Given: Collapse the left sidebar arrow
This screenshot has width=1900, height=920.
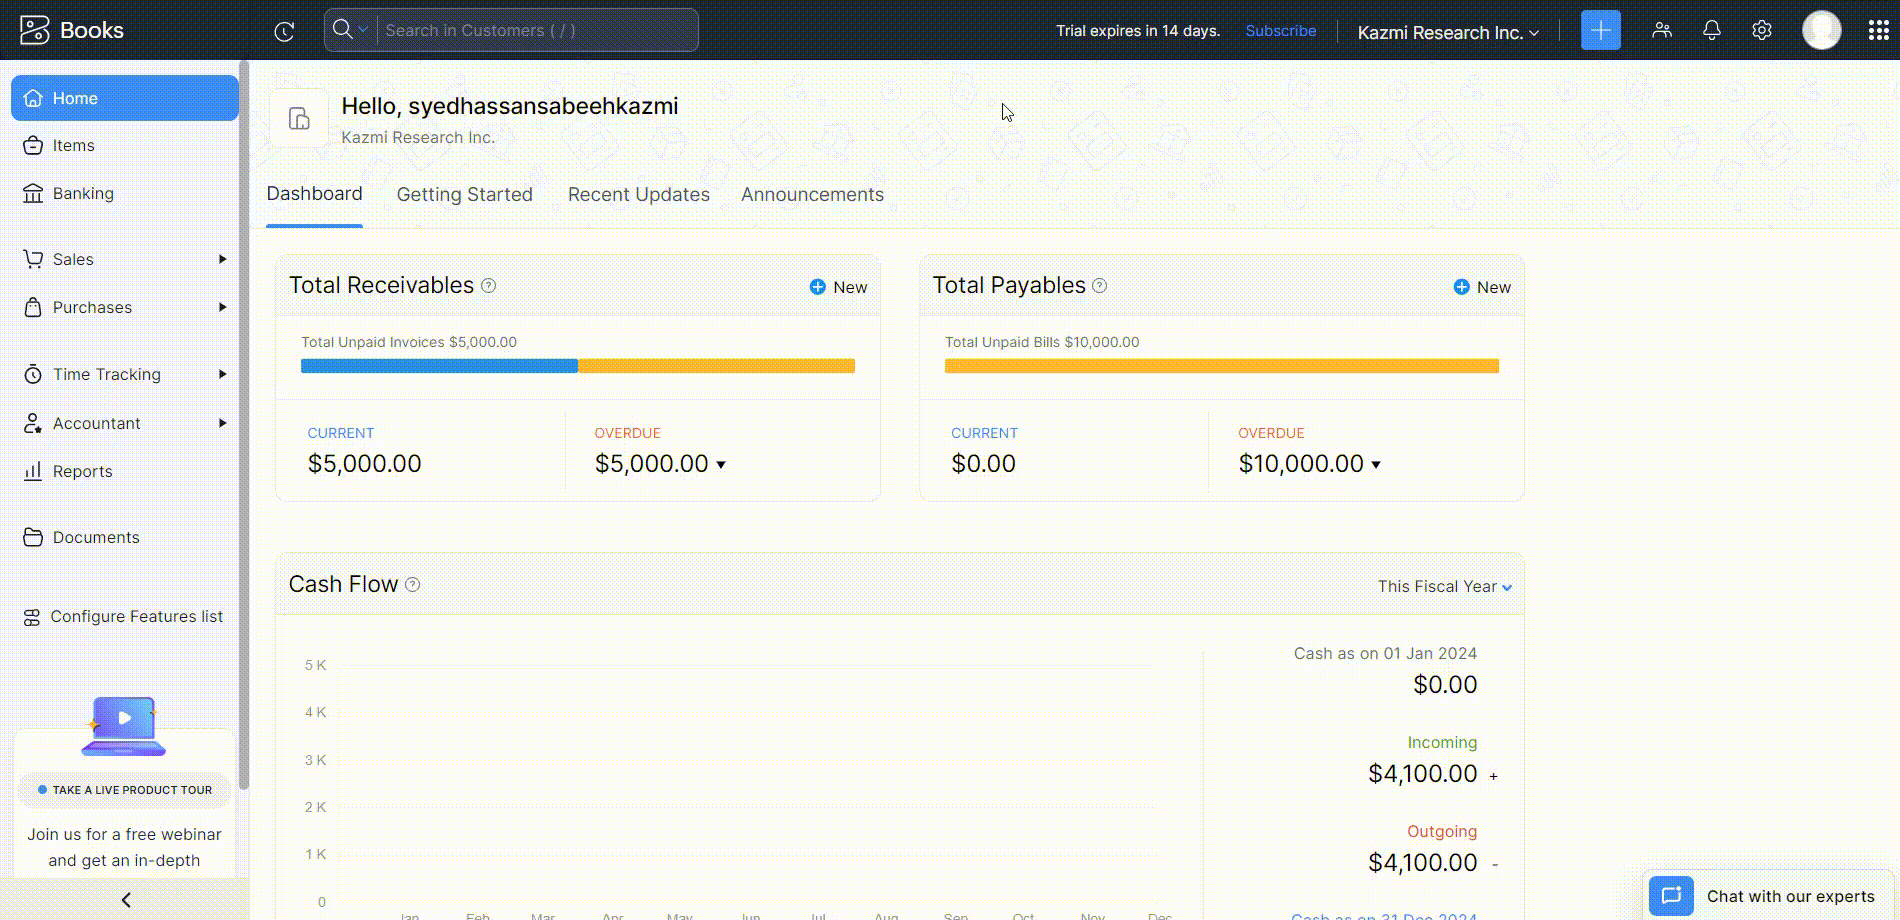Looking at the screenshot, I should coord(126,900).
